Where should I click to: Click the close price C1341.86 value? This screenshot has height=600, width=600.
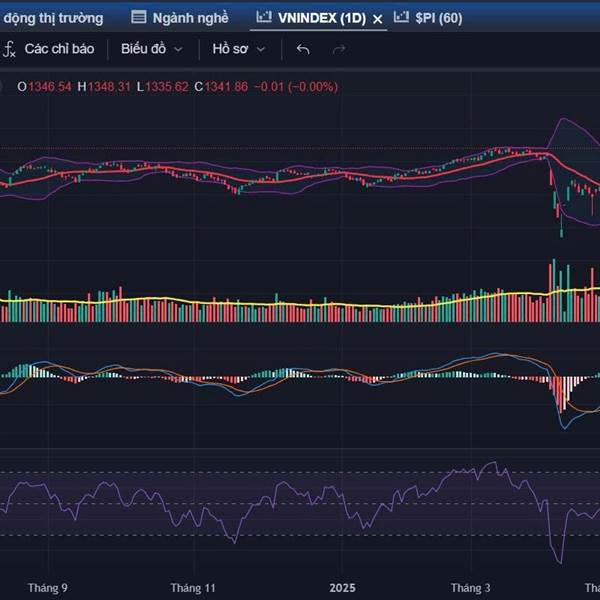(221, 87)
